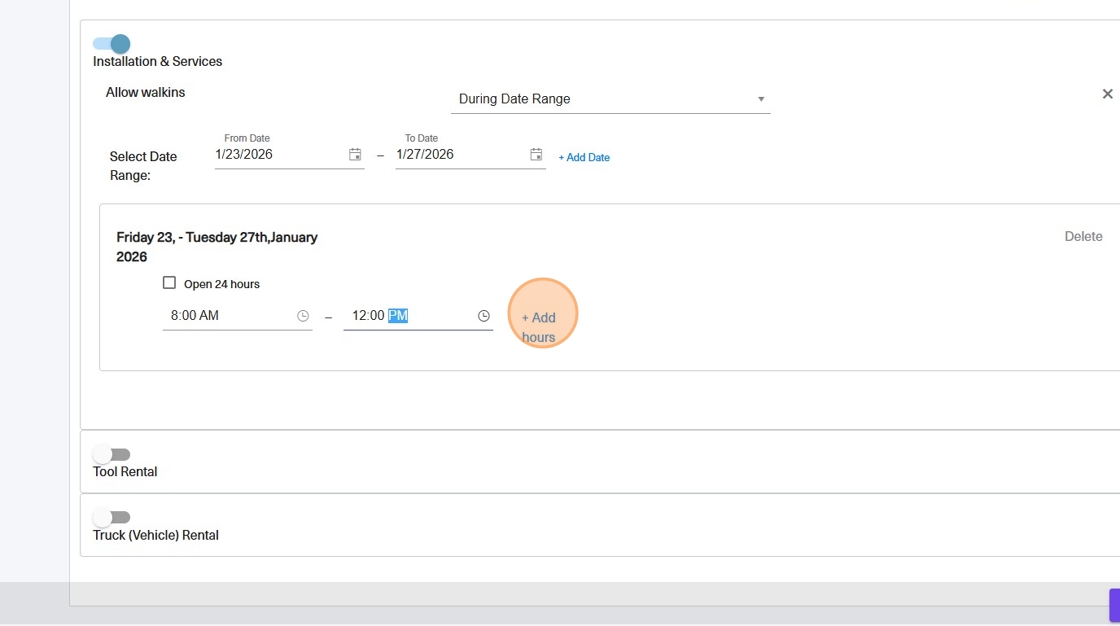Click the dropdown arrow beside During Date Range
1120x626 pixels.
tap(761, 99)
